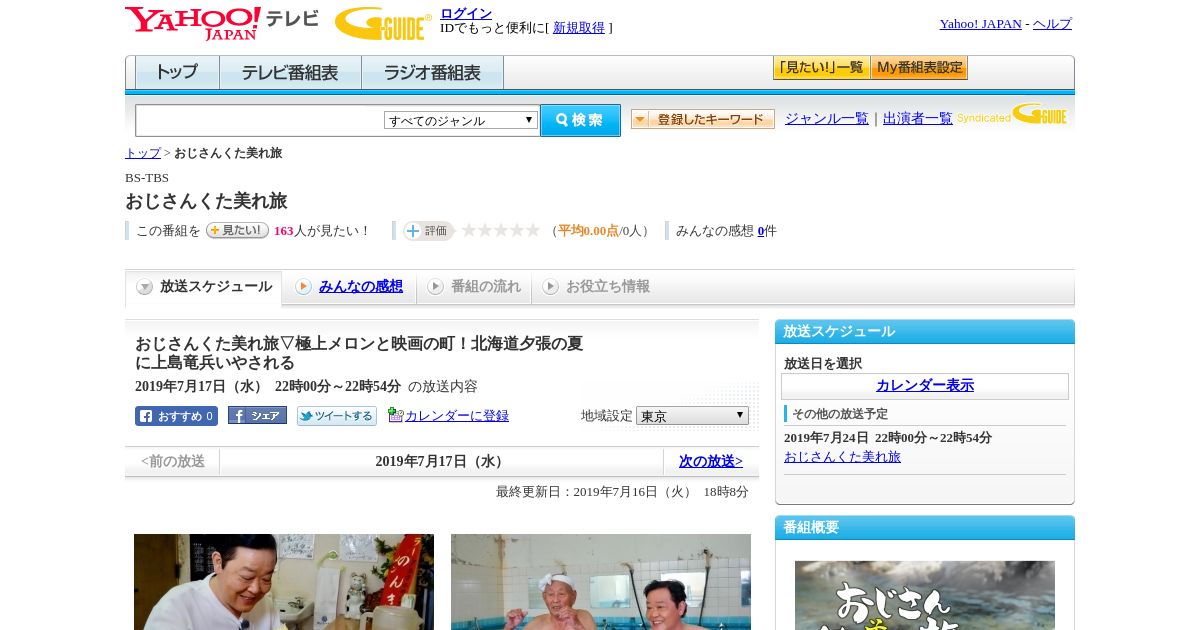Click the 見たい! plus button
Screen dimensions: 1200x630
coord(237,230)
